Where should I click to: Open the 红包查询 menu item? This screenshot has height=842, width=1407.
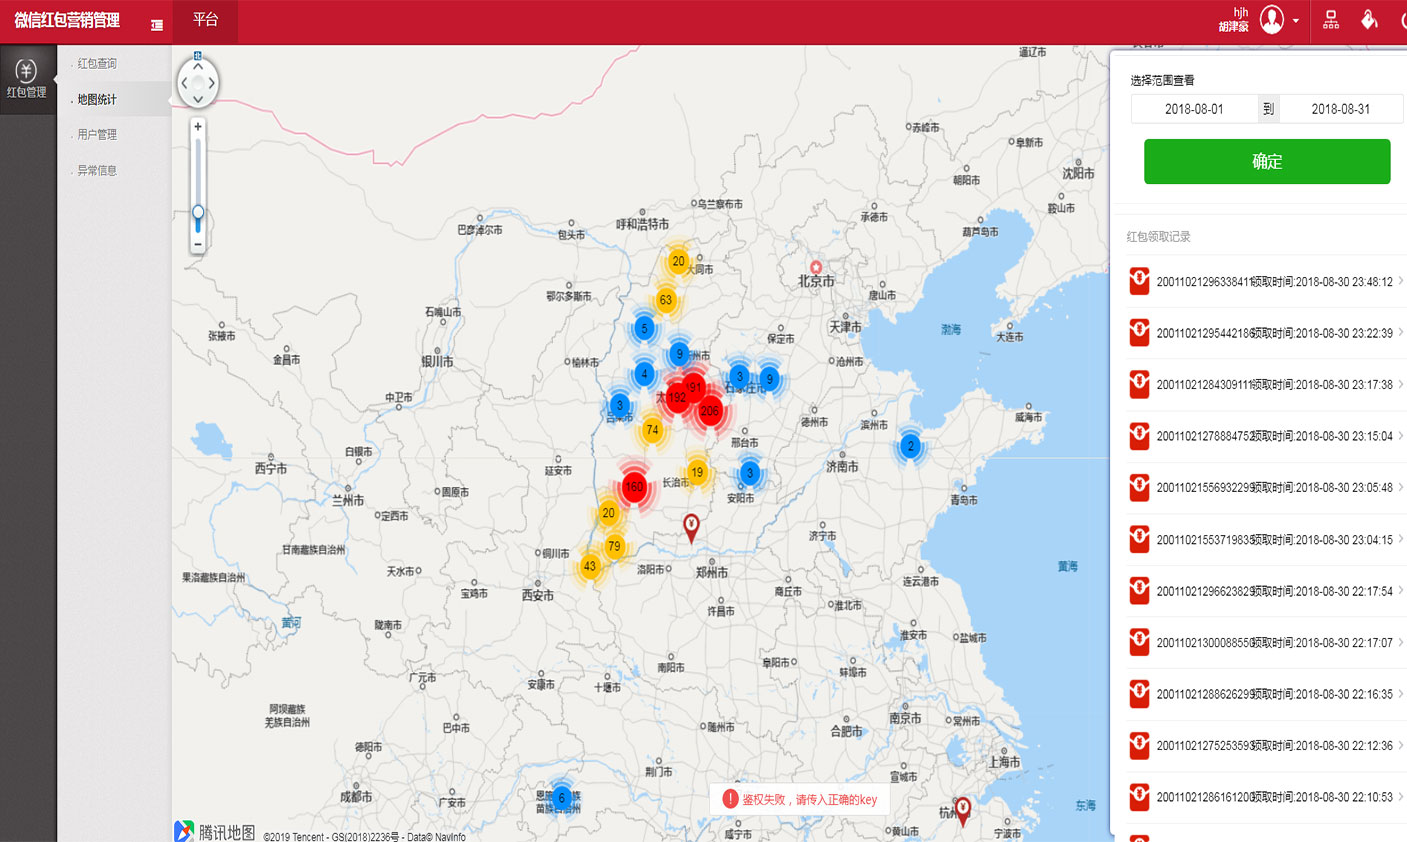[97, 63]
